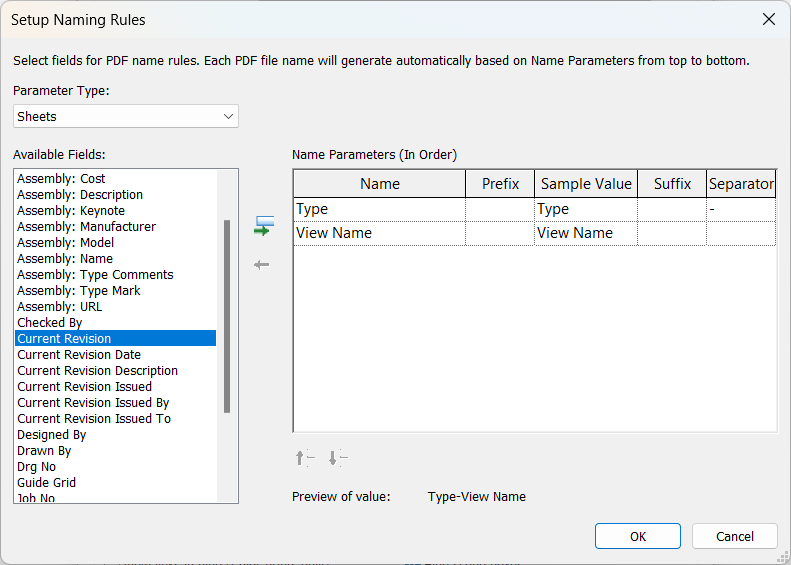Click the Separator cell of View Name row
791x565 pixels.
(741, 233)
